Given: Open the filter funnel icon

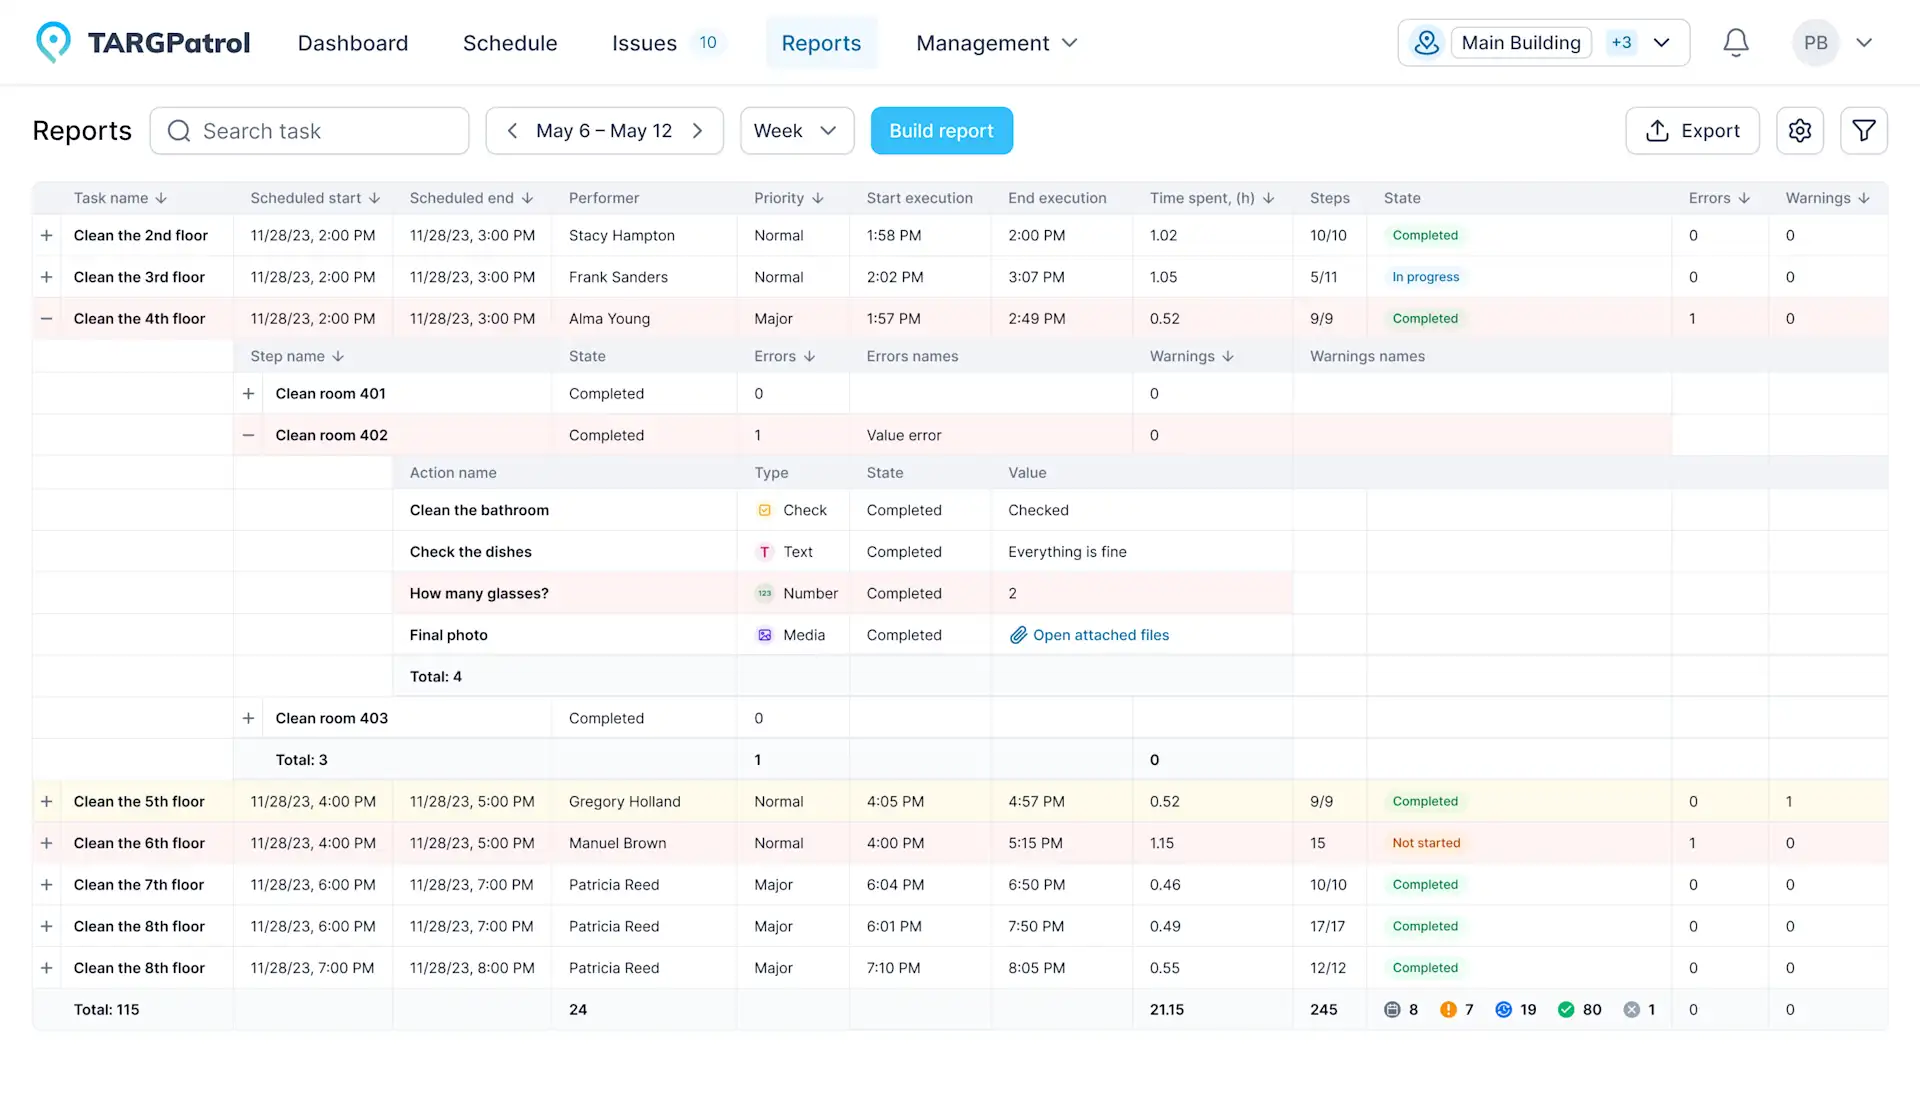Looking at the screenshot, I should [1863, 131].
